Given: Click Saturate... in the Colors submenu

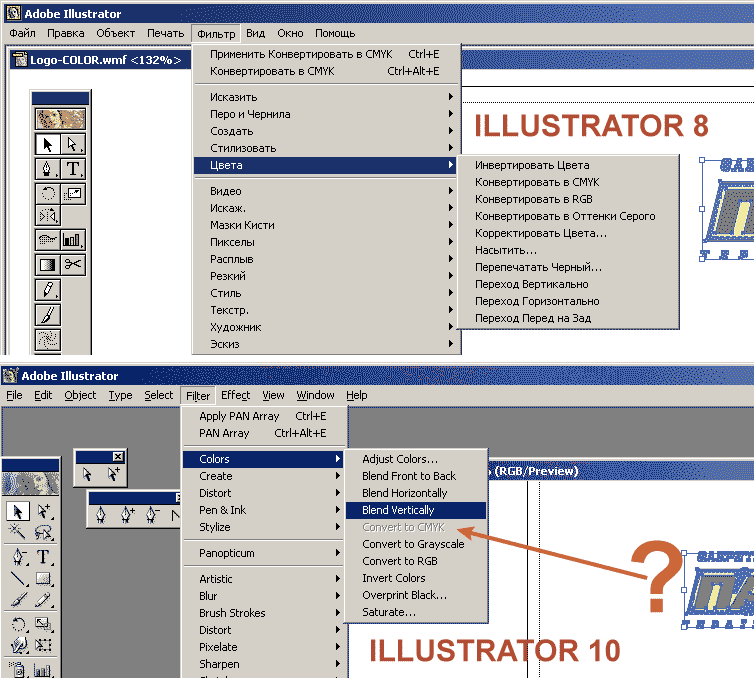Looking at the screenshot, I should point(416,612).
